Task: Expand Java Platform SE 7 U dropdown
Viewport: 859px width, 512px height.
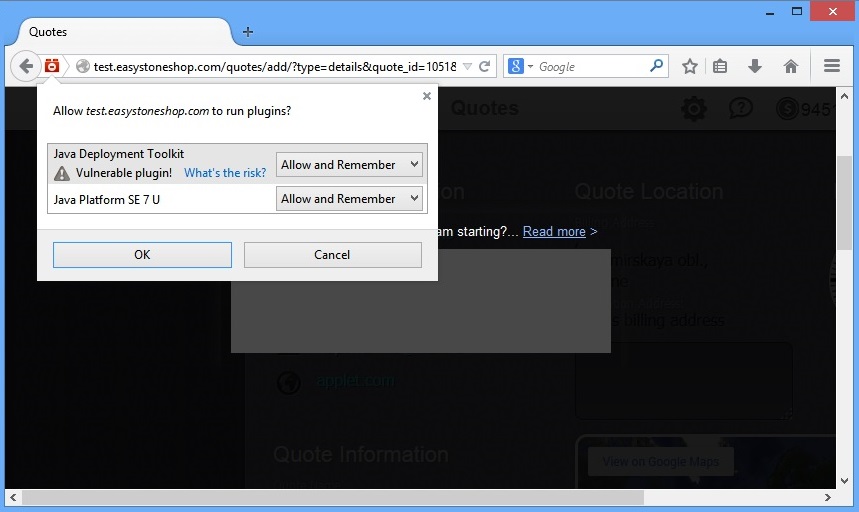Action: coord(349,199)
